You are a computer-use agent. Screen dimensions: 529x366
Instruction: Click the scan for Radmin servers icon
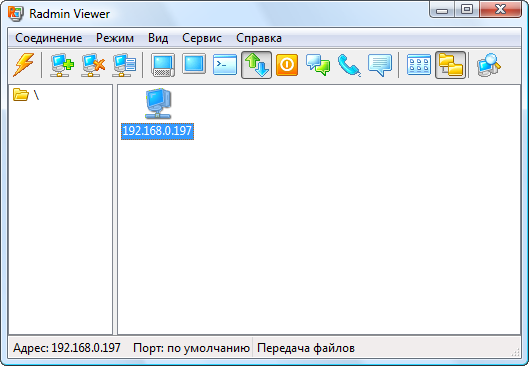click(x=489, y=65)
